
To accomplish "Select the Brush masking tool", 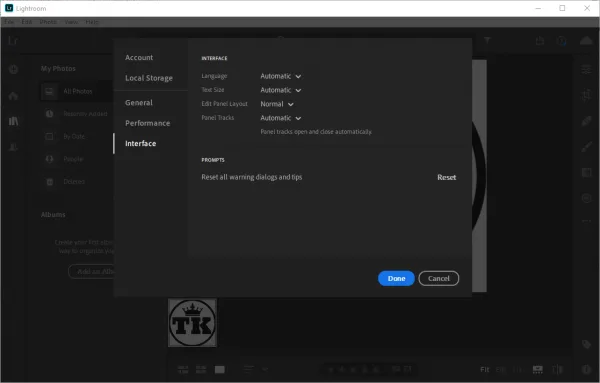I will pyautogui.click(x=586, y=147).
